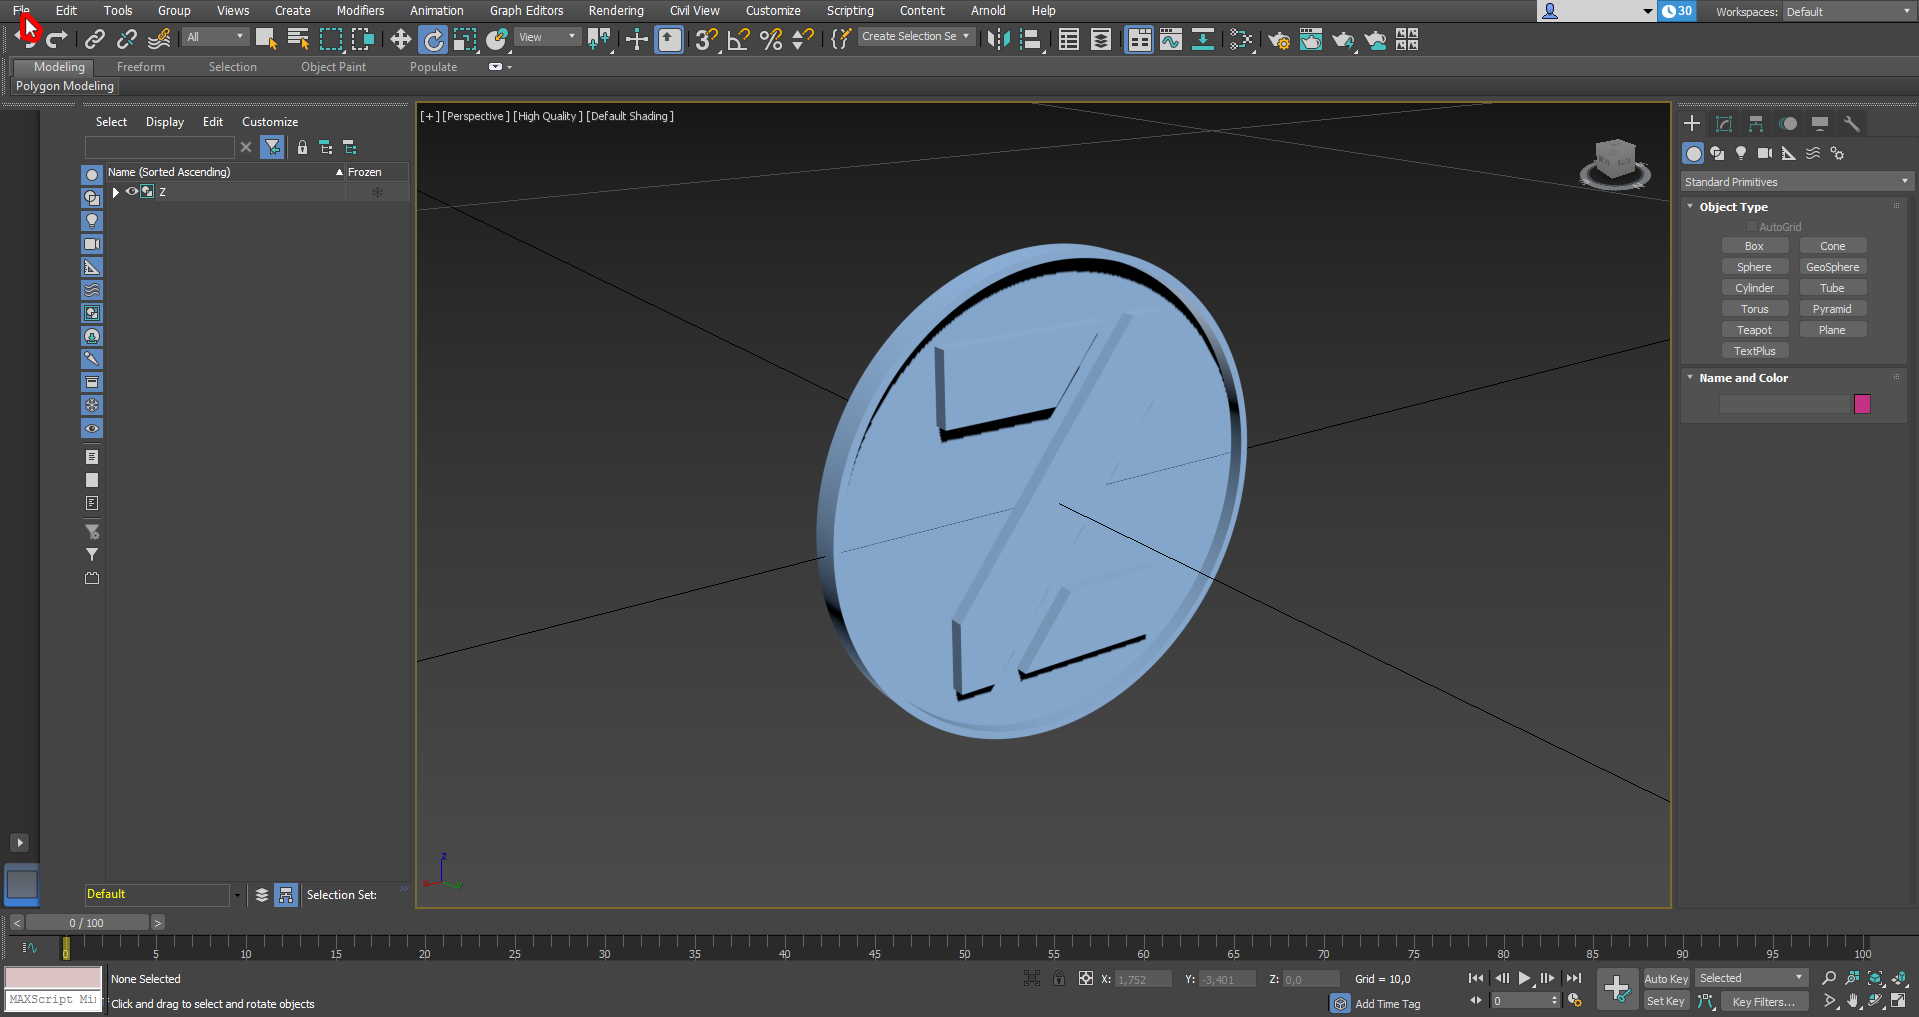1919x1017 pixels.
Task: Enable the AutoGrid checkbox
Action: 1752,227
